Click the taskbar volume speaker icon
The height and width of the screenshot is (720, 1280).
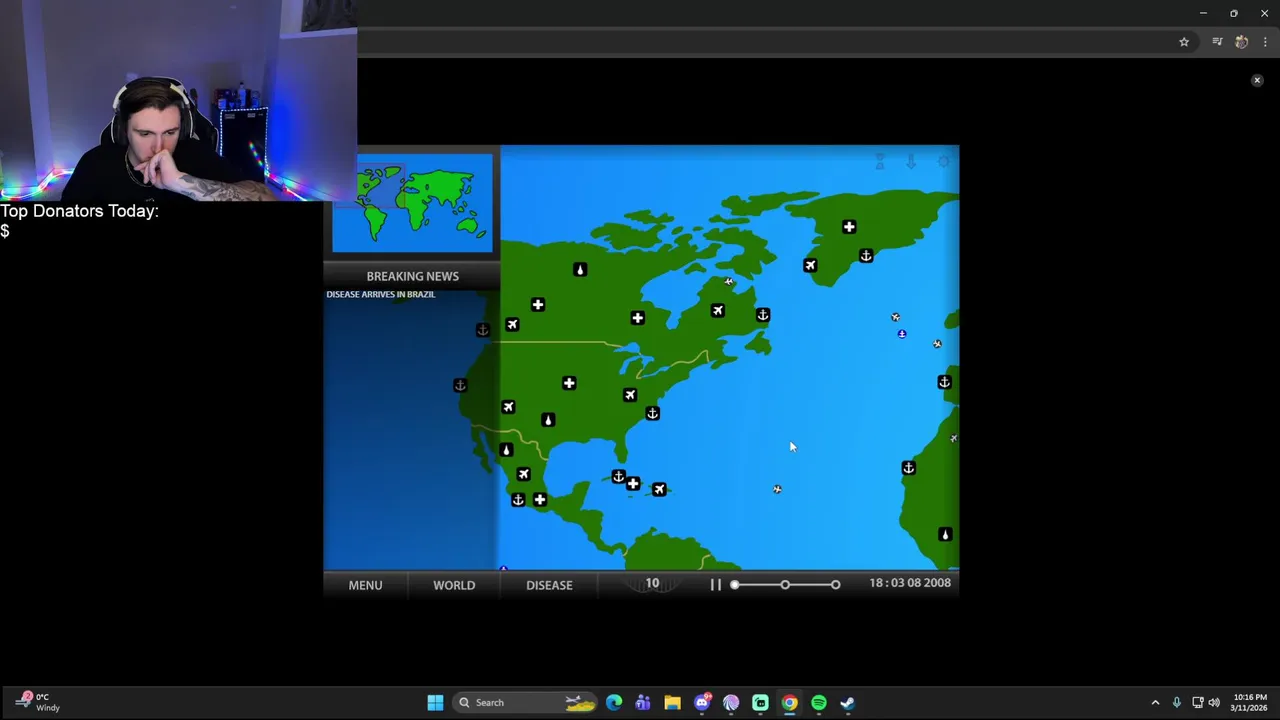(x=1214, y=703)
